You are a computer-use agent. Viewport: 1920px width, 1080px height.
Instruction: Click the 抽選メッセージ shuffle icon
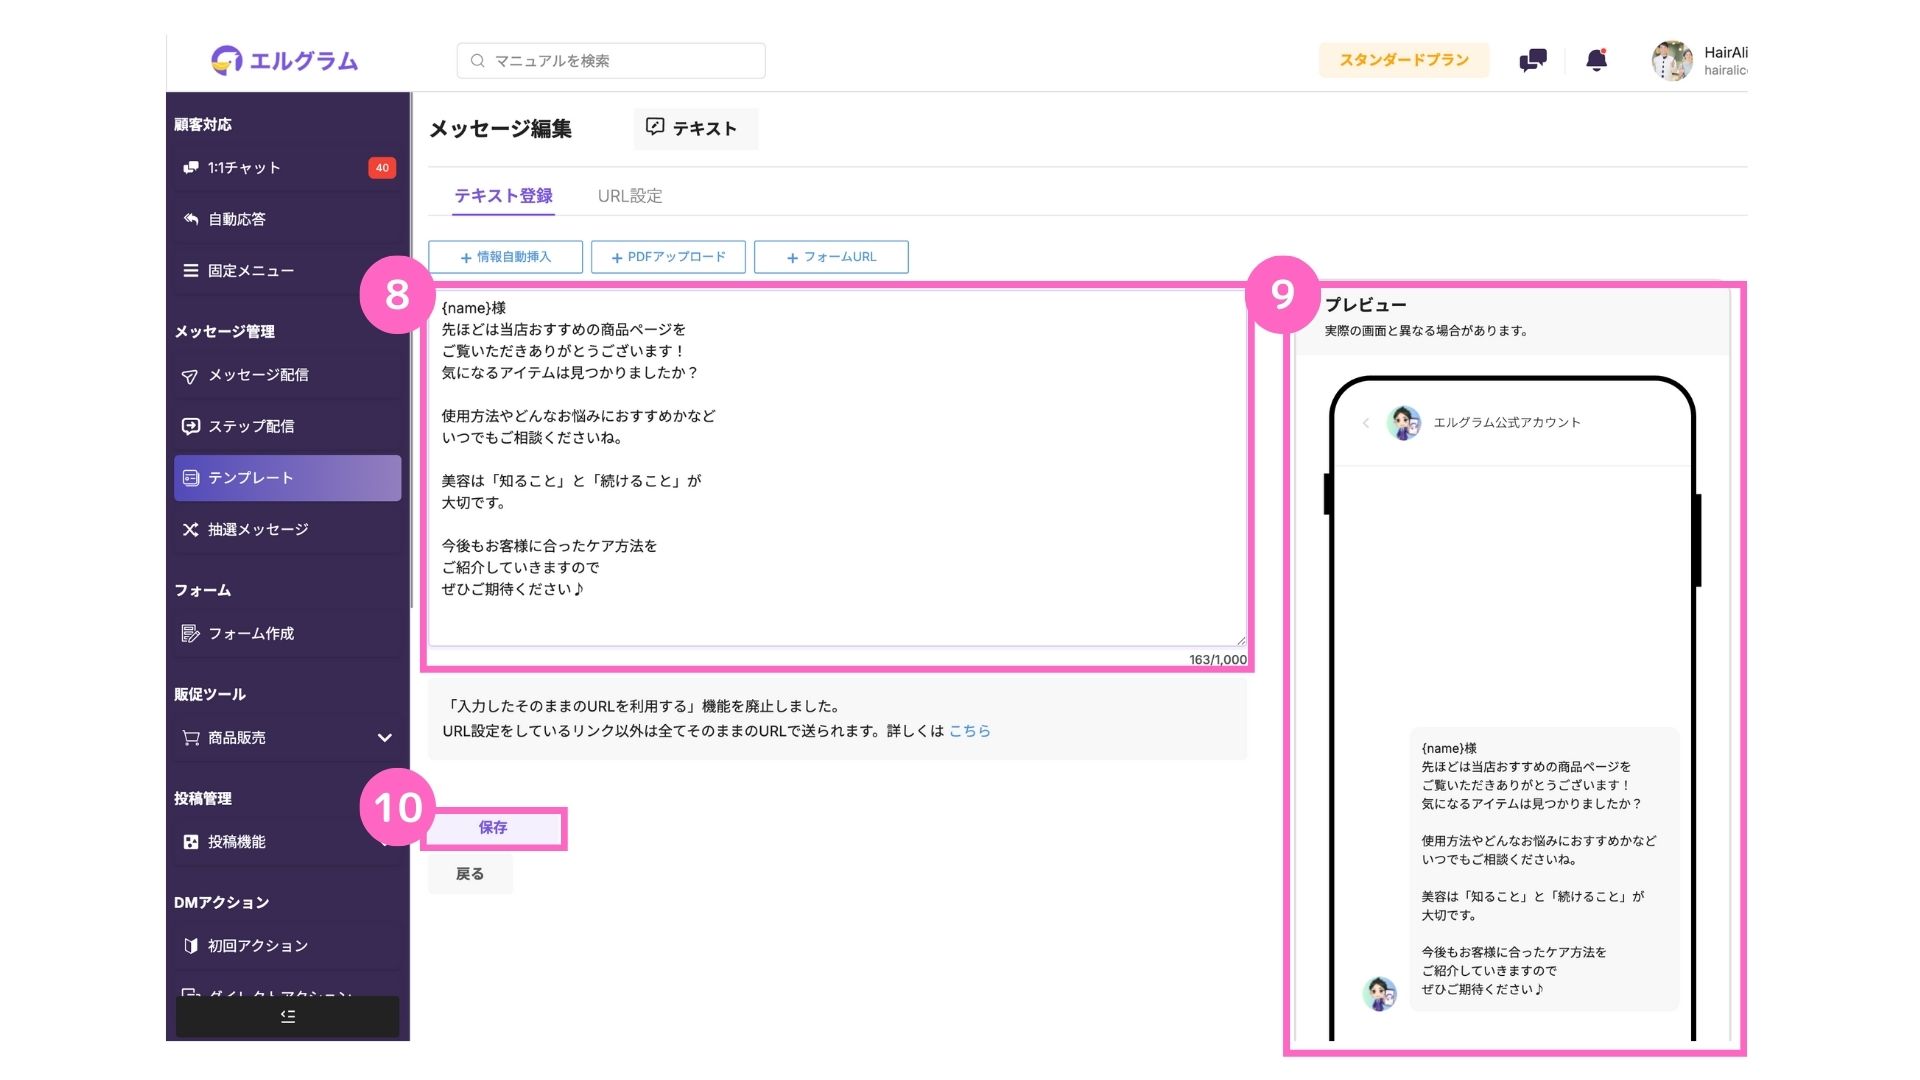click(190, 530)
